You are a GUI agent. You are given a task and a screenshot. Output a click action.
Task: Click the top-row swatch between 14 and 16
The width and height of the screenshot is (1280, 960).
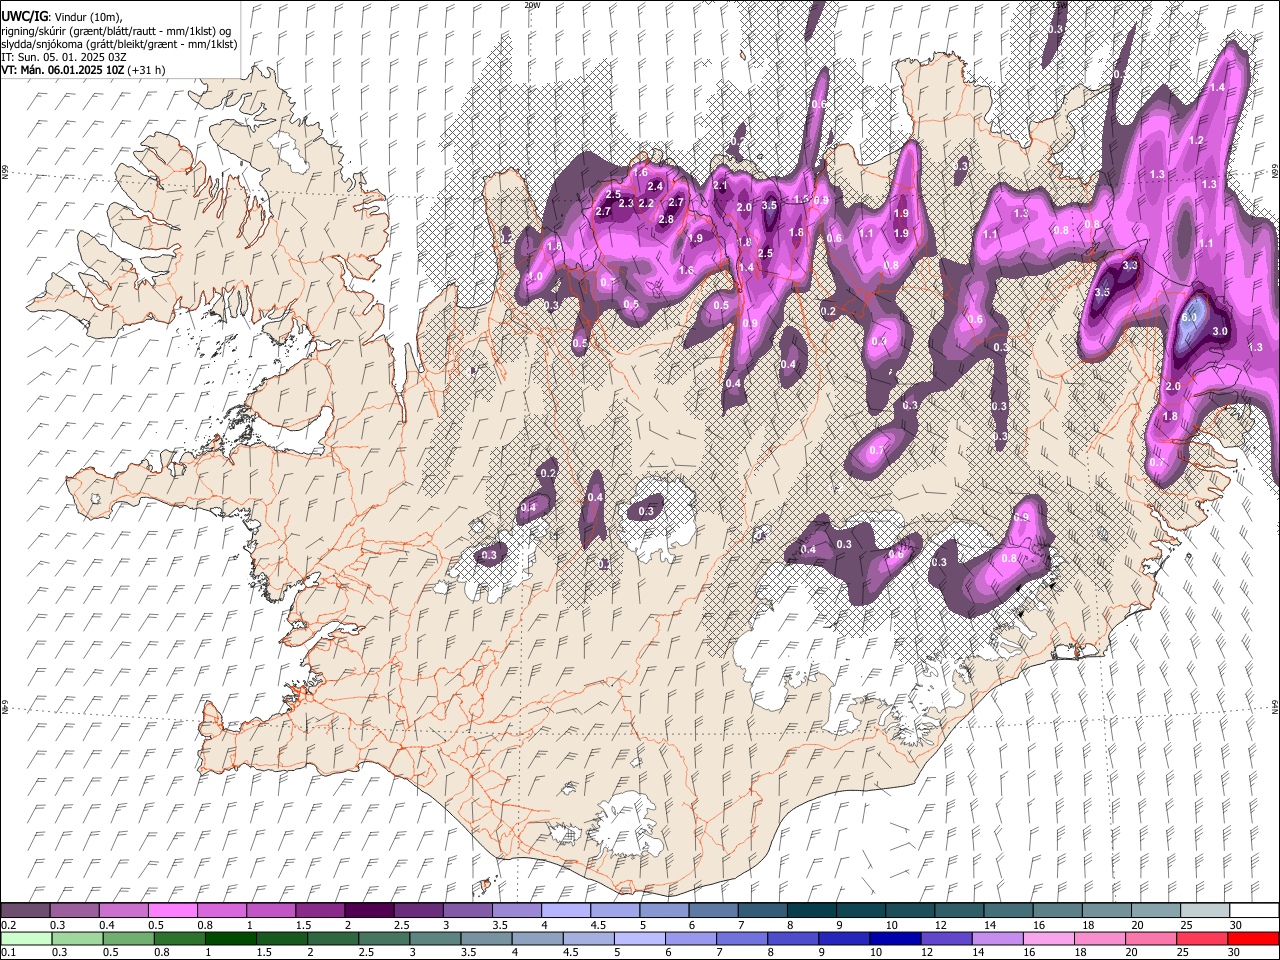click(1008, 910)
